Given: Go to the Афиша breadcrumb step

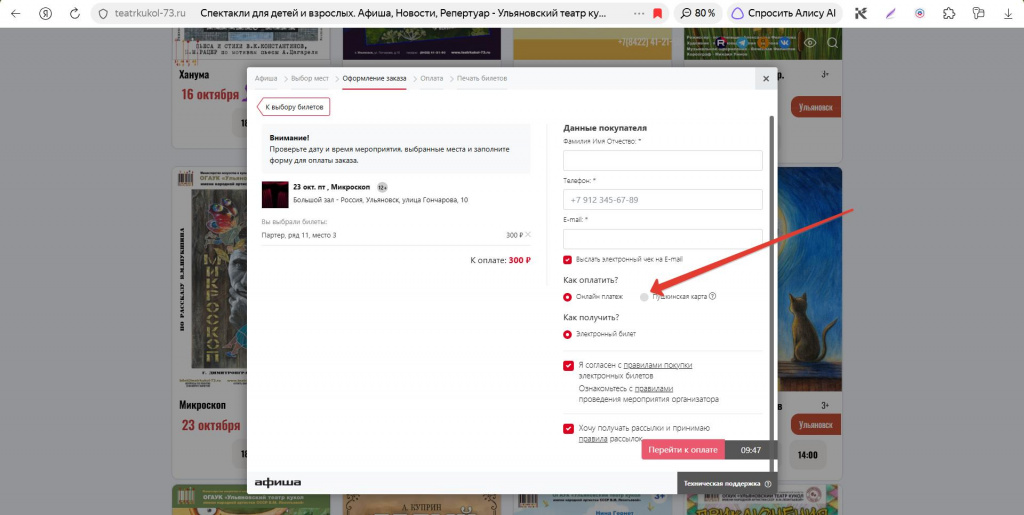Looking at the screenshot, I should pos(266,78).
